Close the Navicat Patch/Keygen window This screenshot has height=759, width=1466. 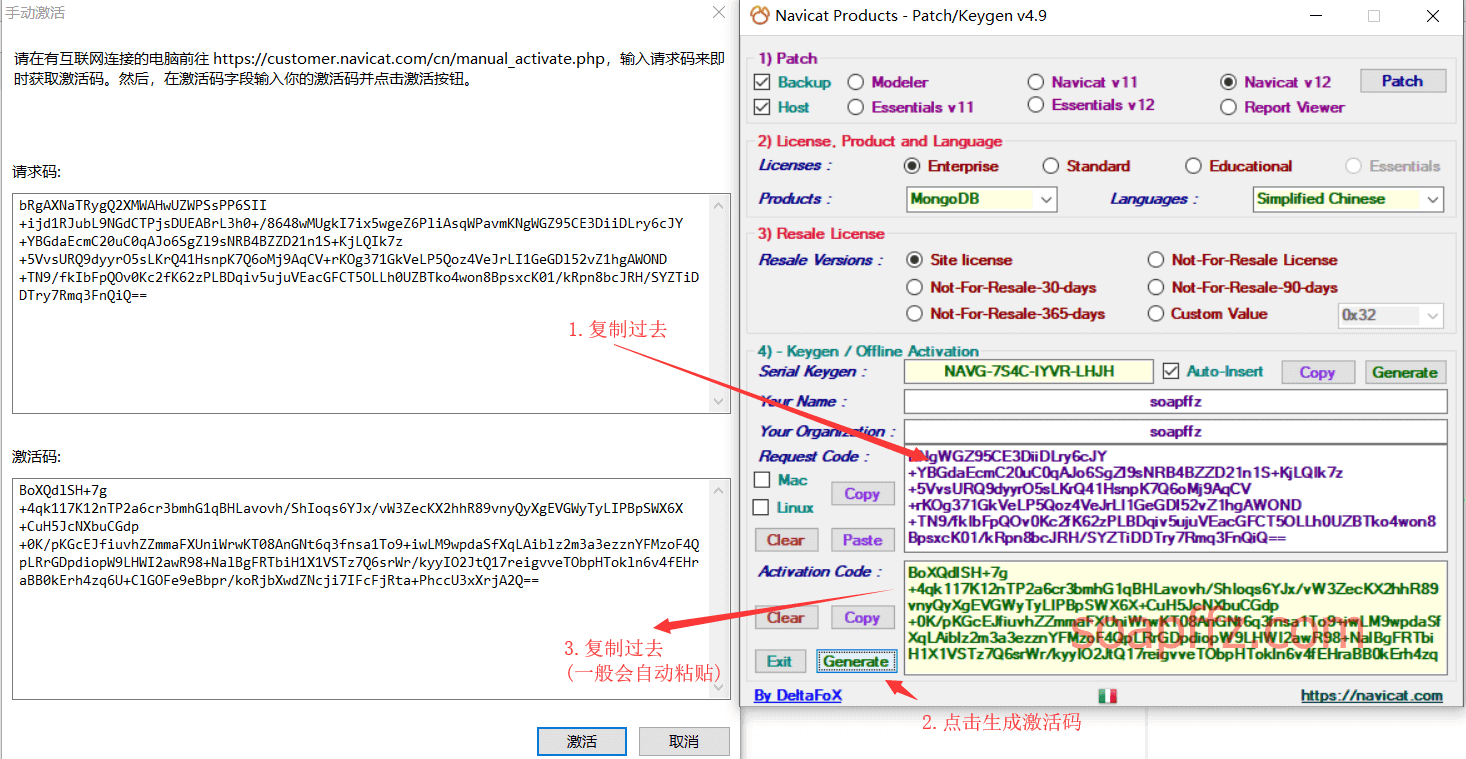[x=1432, y=15]
